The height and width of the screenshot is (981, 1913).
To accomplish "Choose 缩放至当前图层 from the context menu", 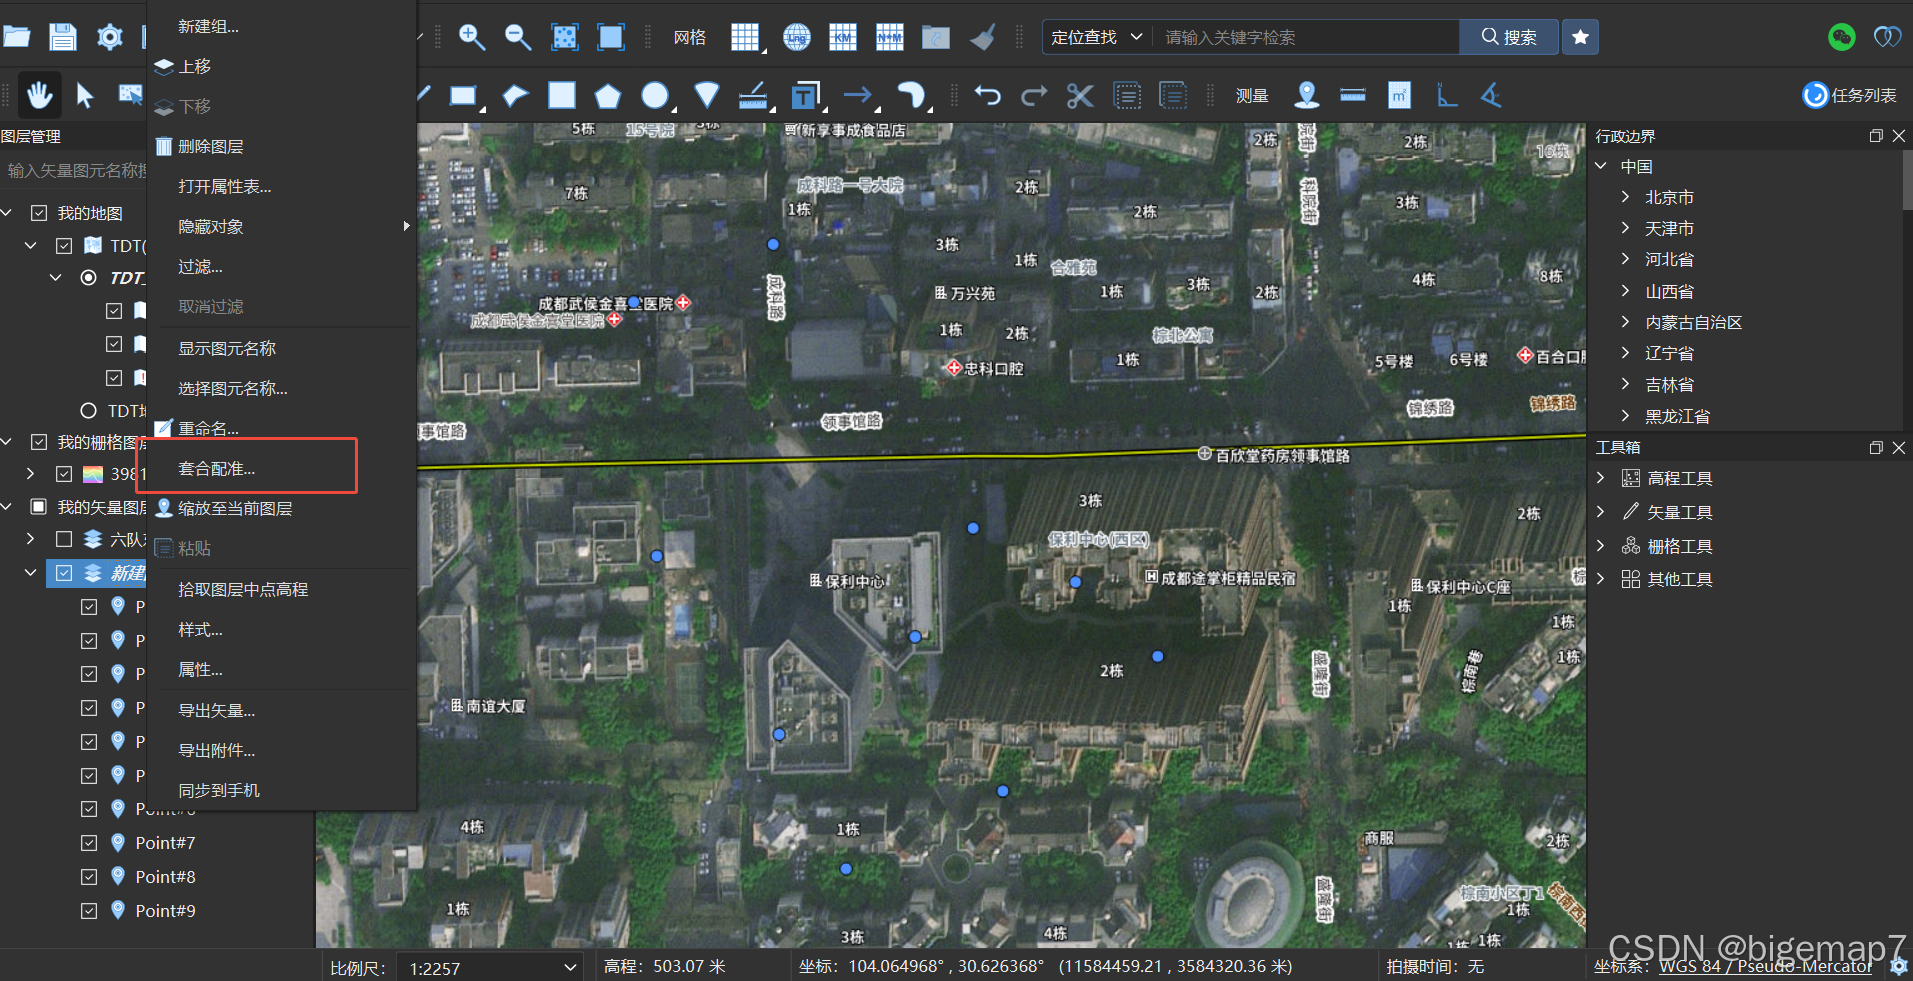I will point(282,508).
